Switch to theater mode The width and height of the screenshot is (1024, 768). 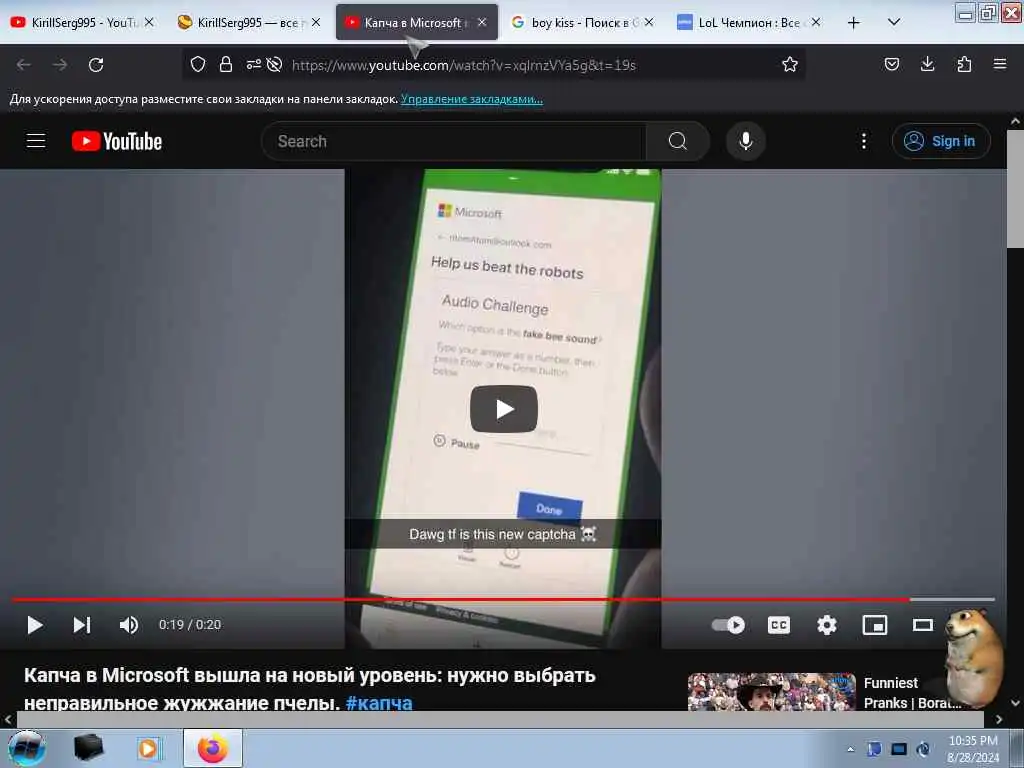tap(923, 625)
